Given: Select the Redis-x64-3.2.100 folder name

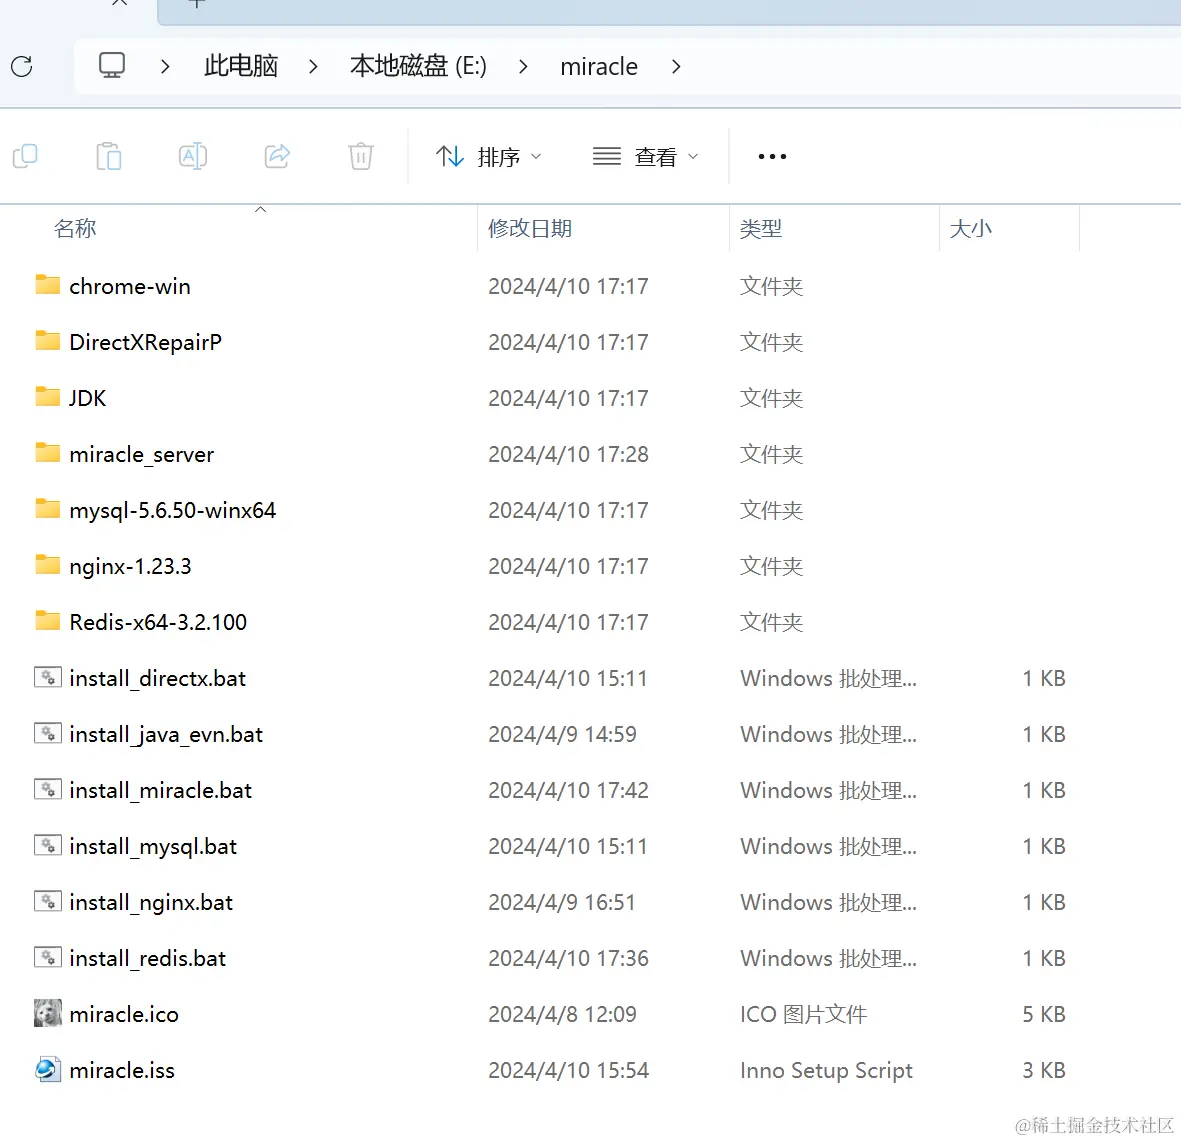Looking at the screenshot, I should [x=158, y=622].
